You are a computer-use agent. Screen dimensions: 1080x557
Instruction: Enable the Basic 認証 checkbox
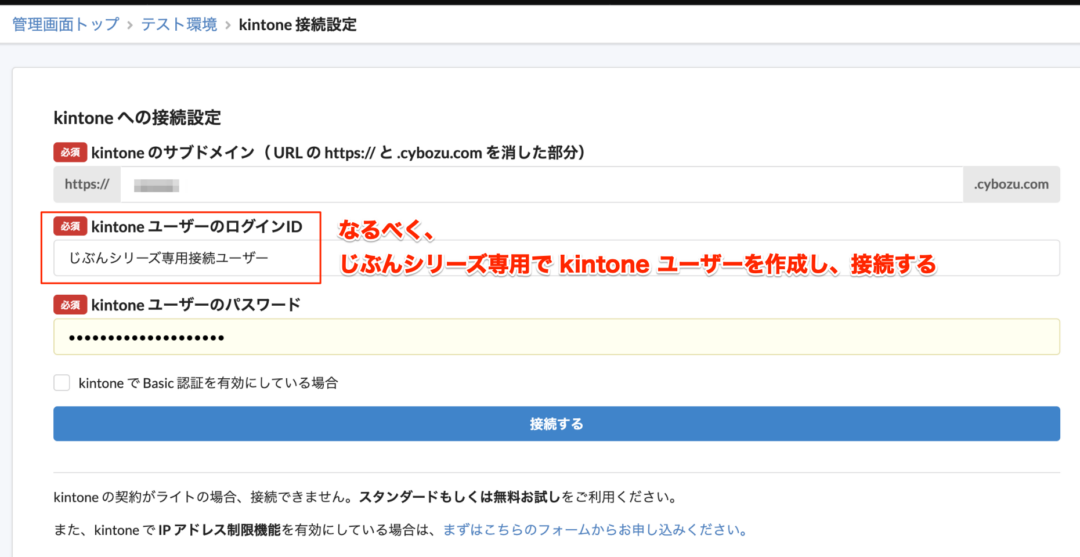[x=62, y=382]
